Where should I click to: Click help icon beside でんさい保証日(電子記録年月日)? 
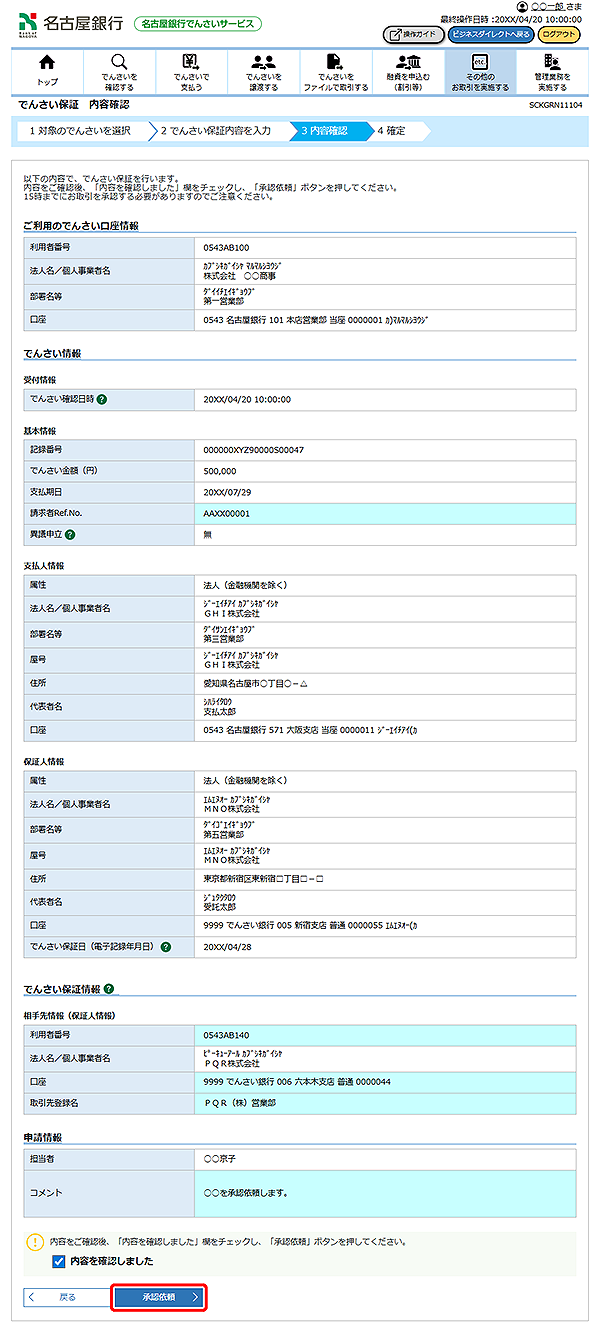tap(165, 946)
